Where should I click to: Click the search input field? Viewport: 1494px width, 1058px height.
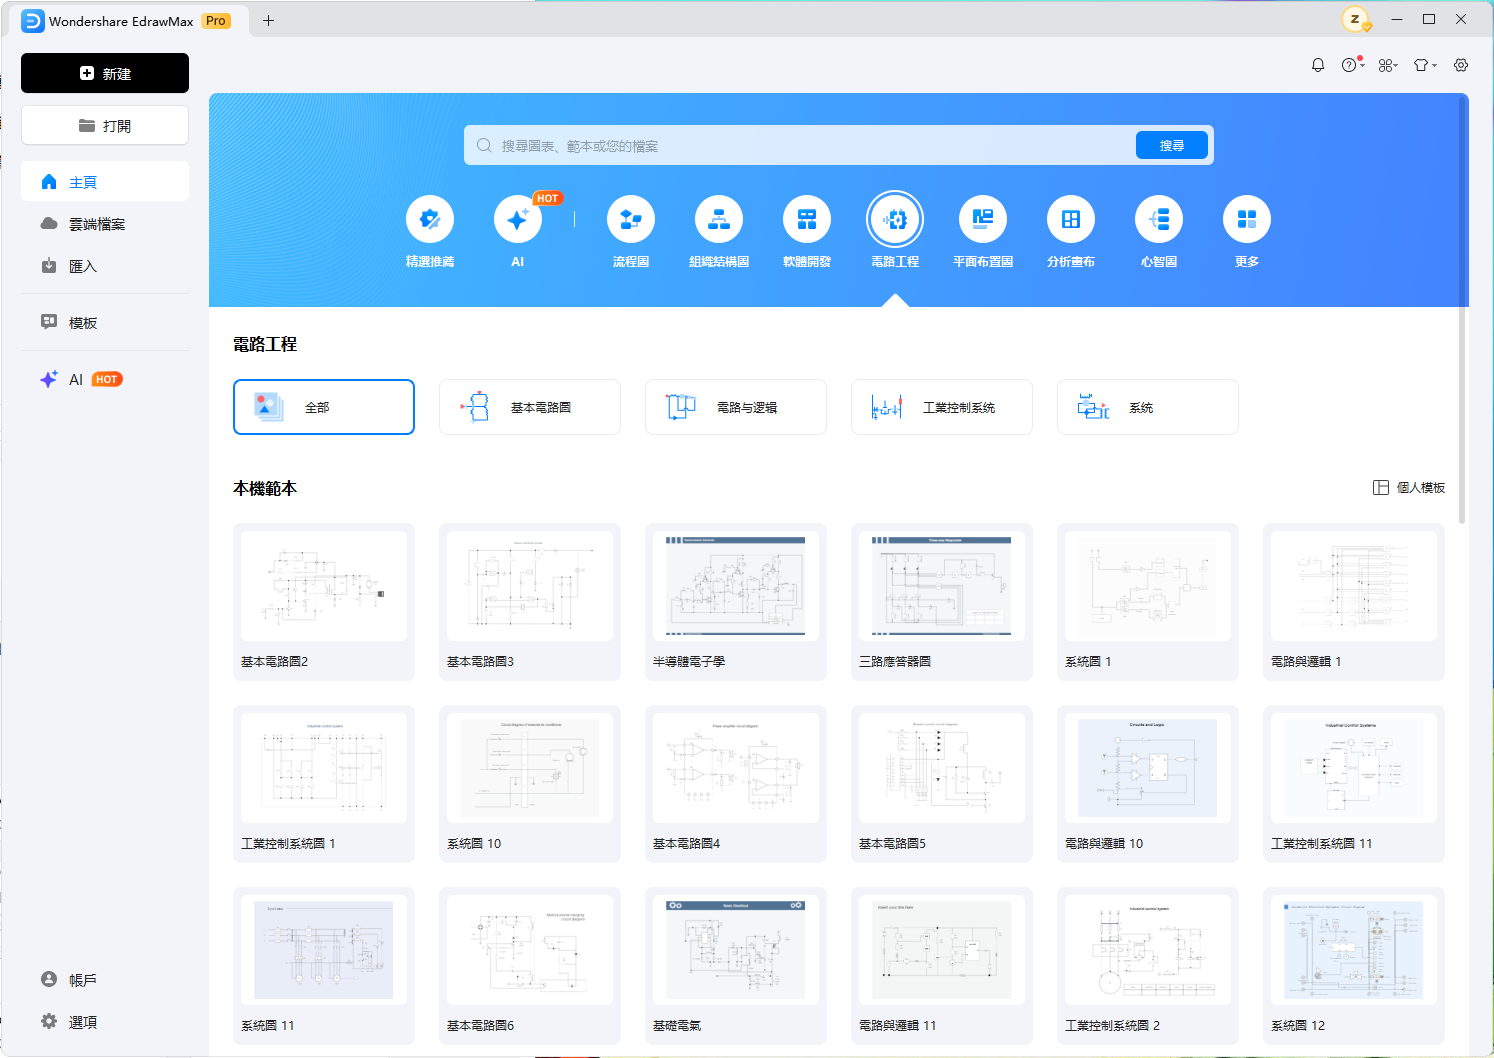coord(800,145)
